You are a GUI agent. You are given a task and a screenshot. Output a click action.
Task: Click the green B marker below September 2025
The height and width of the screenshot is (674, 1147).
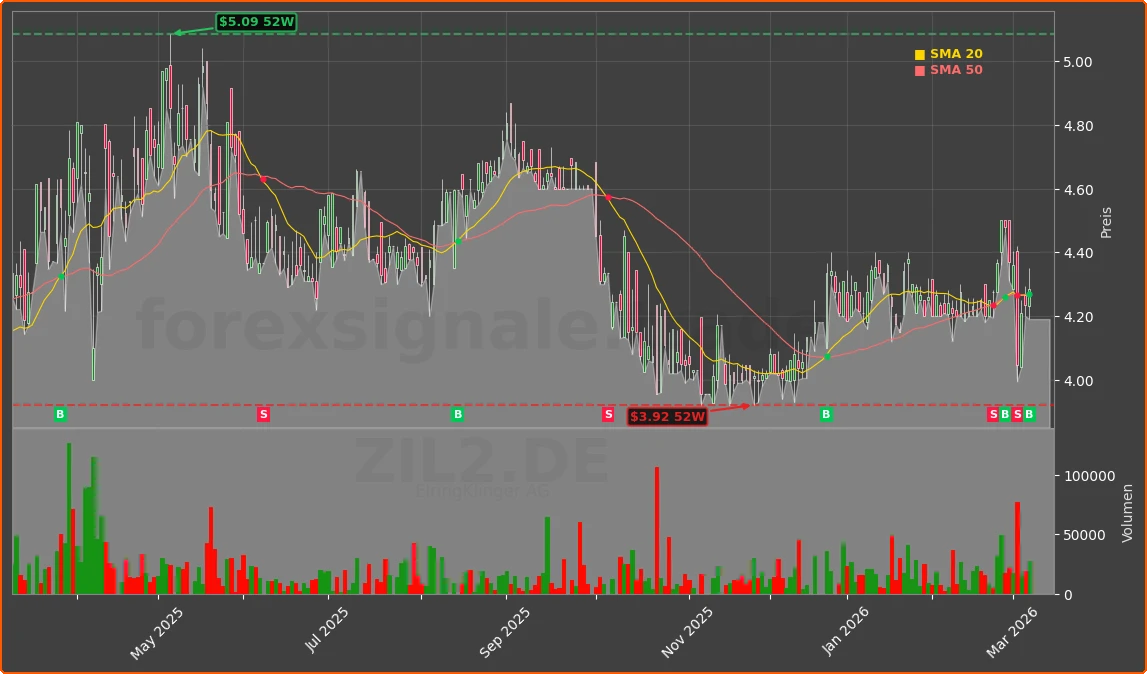(x=457, y=413)
